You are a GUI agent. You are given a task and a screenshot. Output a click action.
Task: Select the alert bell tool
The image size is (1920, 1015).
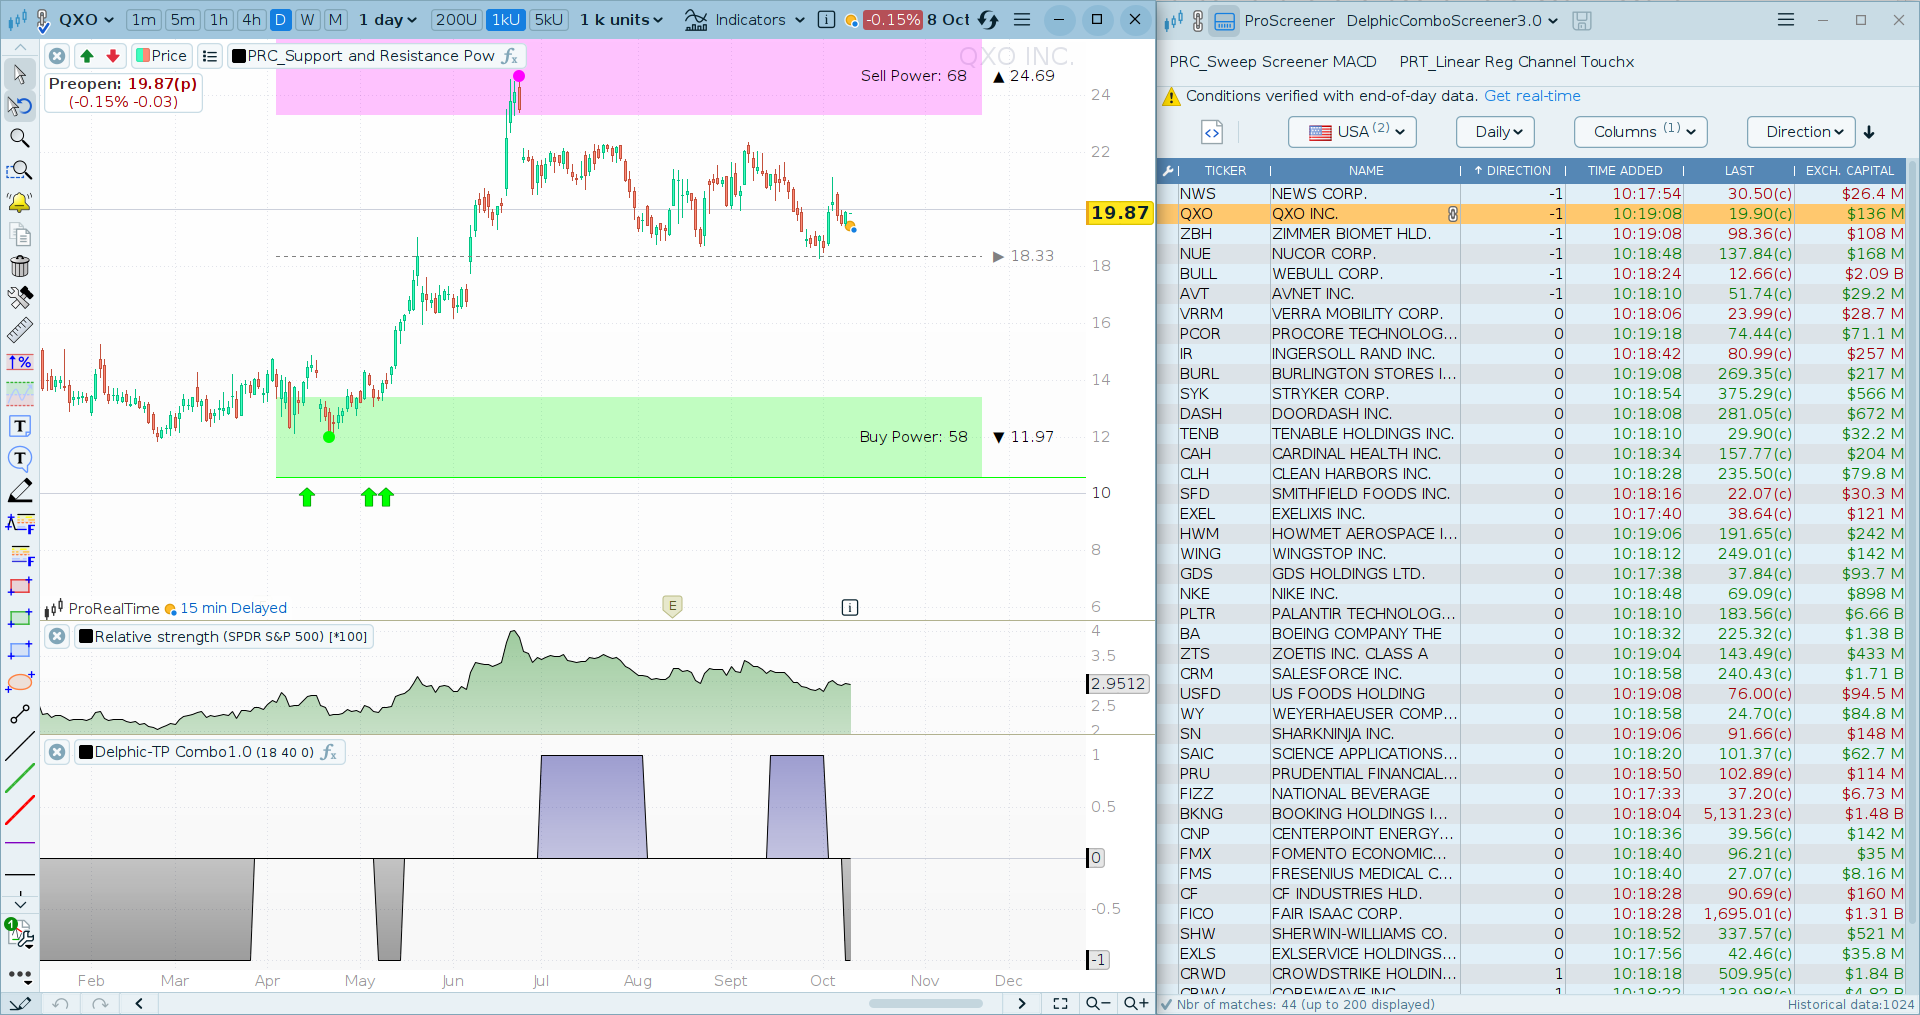[x=19, y=203]
